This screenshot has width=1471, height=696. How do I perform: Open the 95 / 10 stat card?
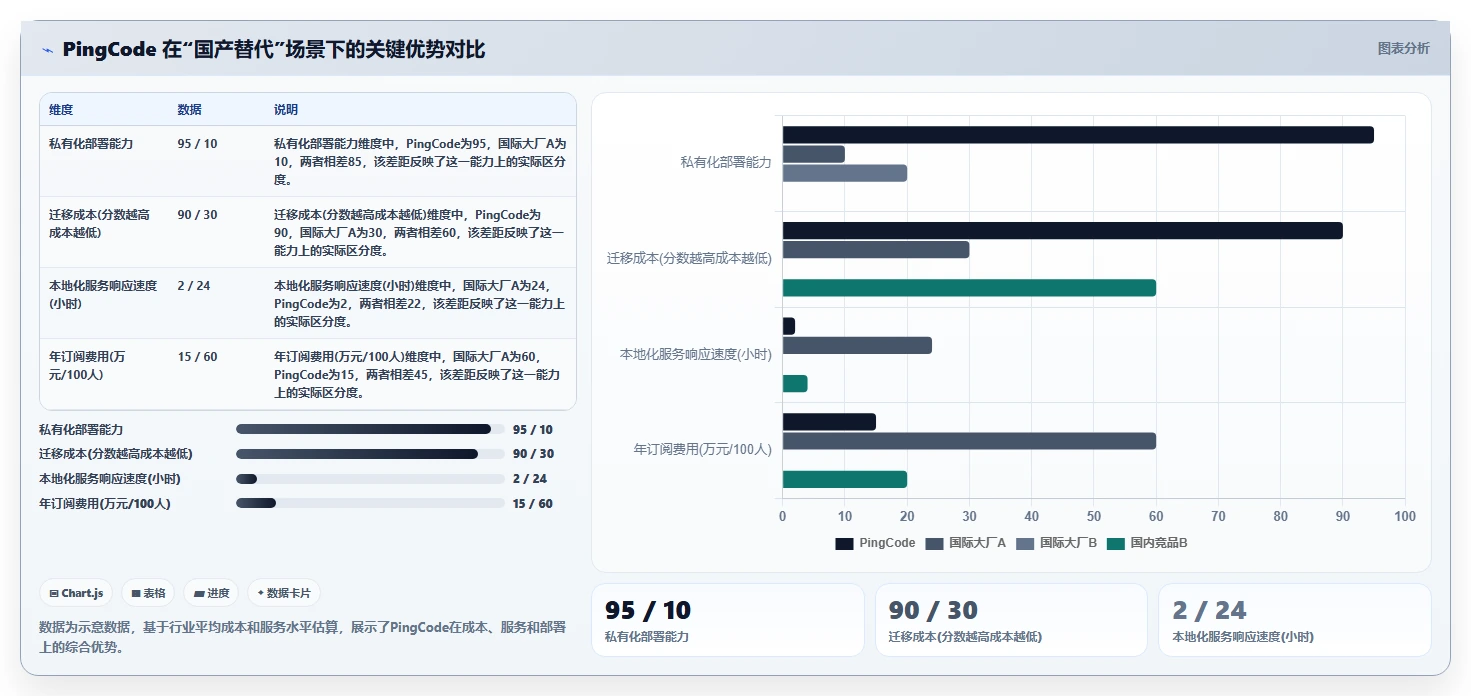(728, 620)
